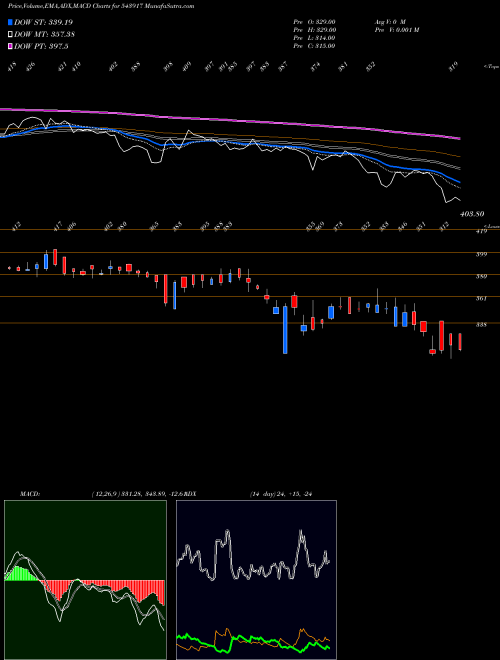500x660 pixels.
Task: Click the last red candlestick on the right
Action: 460,342
